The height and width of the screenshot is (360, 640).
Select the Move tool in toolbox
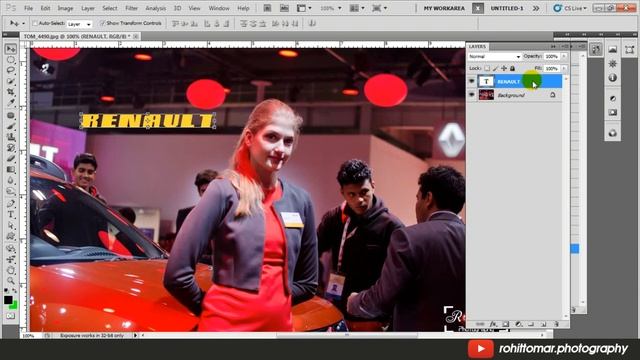point(11,49)
